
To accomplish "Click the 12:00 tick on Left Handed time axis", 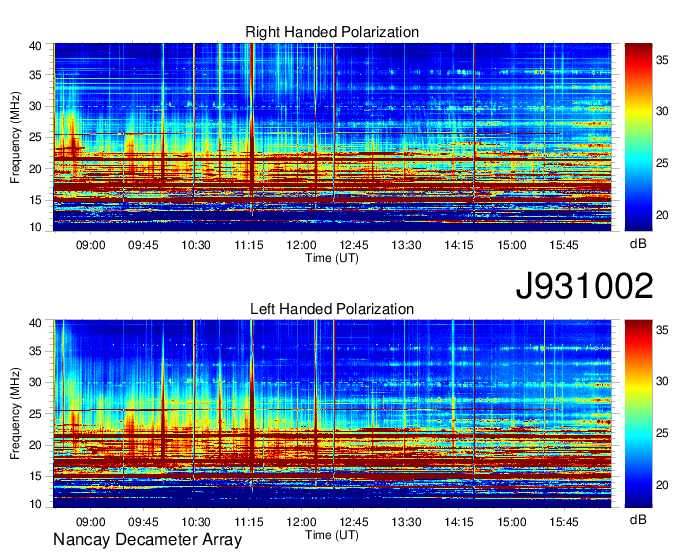I will pos(301,522).
